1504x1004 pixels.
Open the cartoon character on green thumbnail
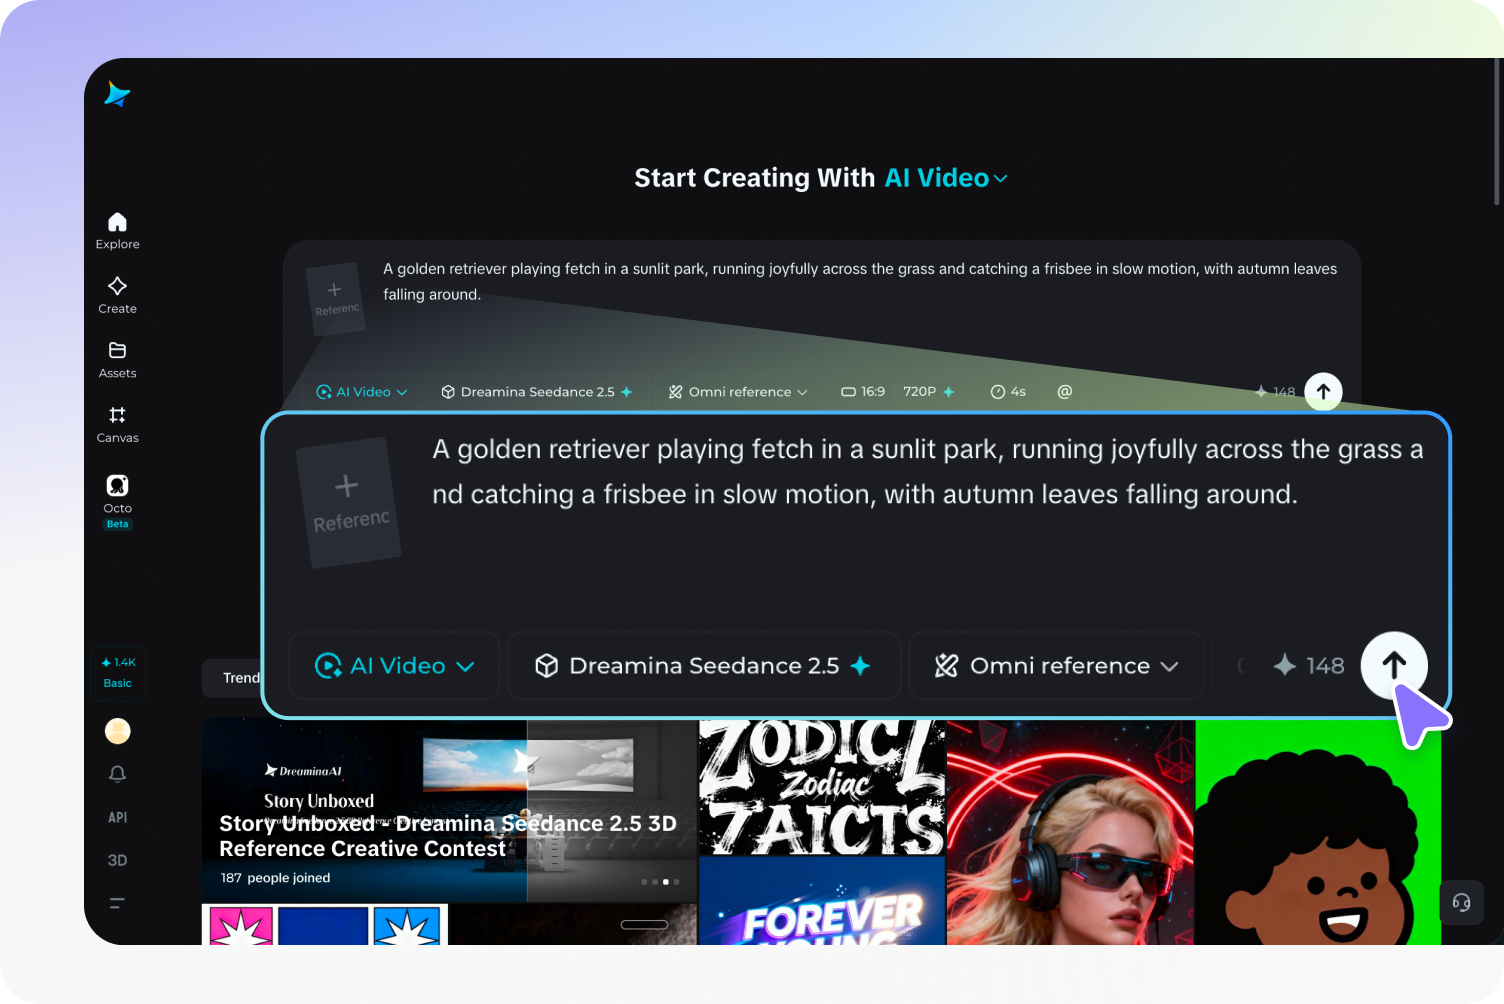1318,832
